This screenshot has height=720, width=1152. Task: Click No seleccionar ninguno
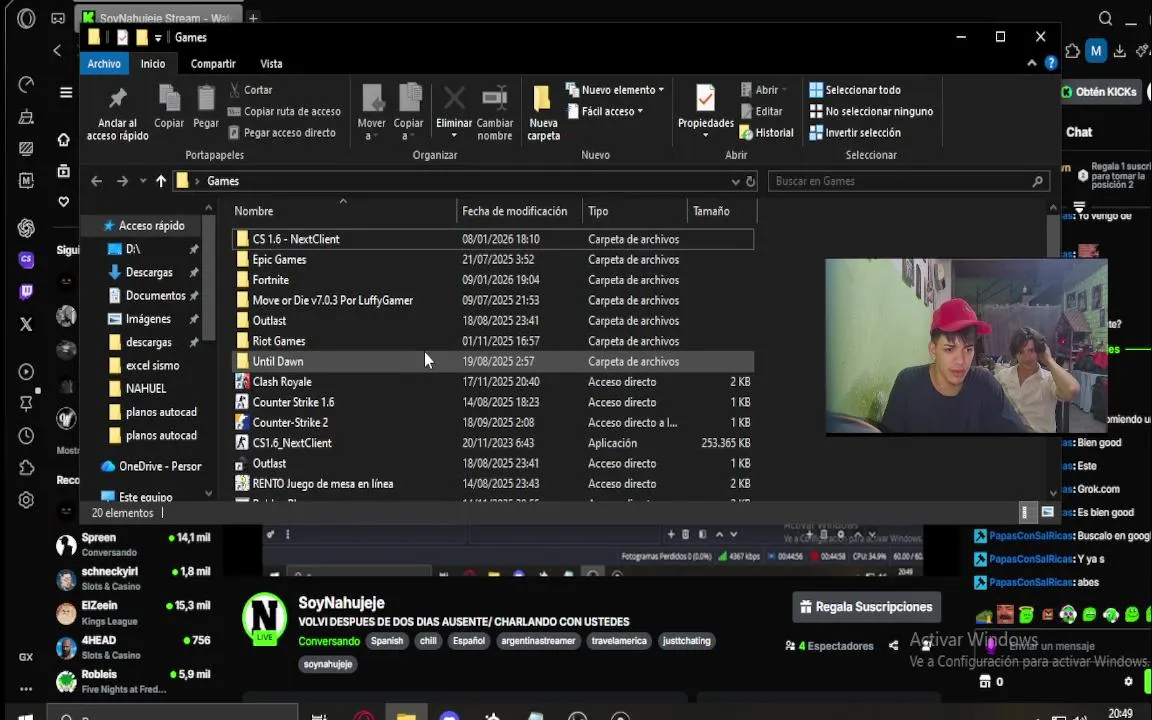click(x=871, y=111)
